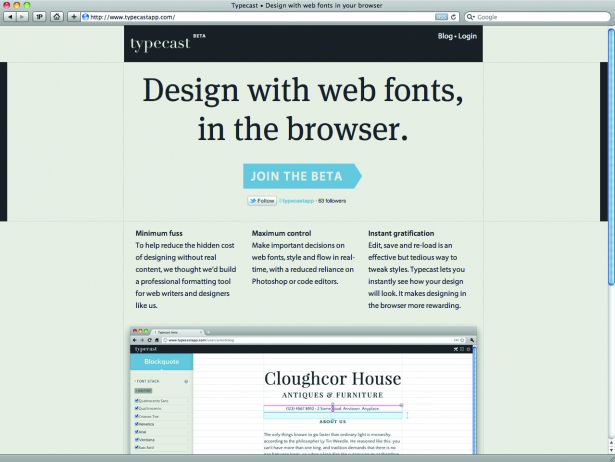Click the "Instant gratification" heading
Screen dimensions: 615x462
(401, 233)
